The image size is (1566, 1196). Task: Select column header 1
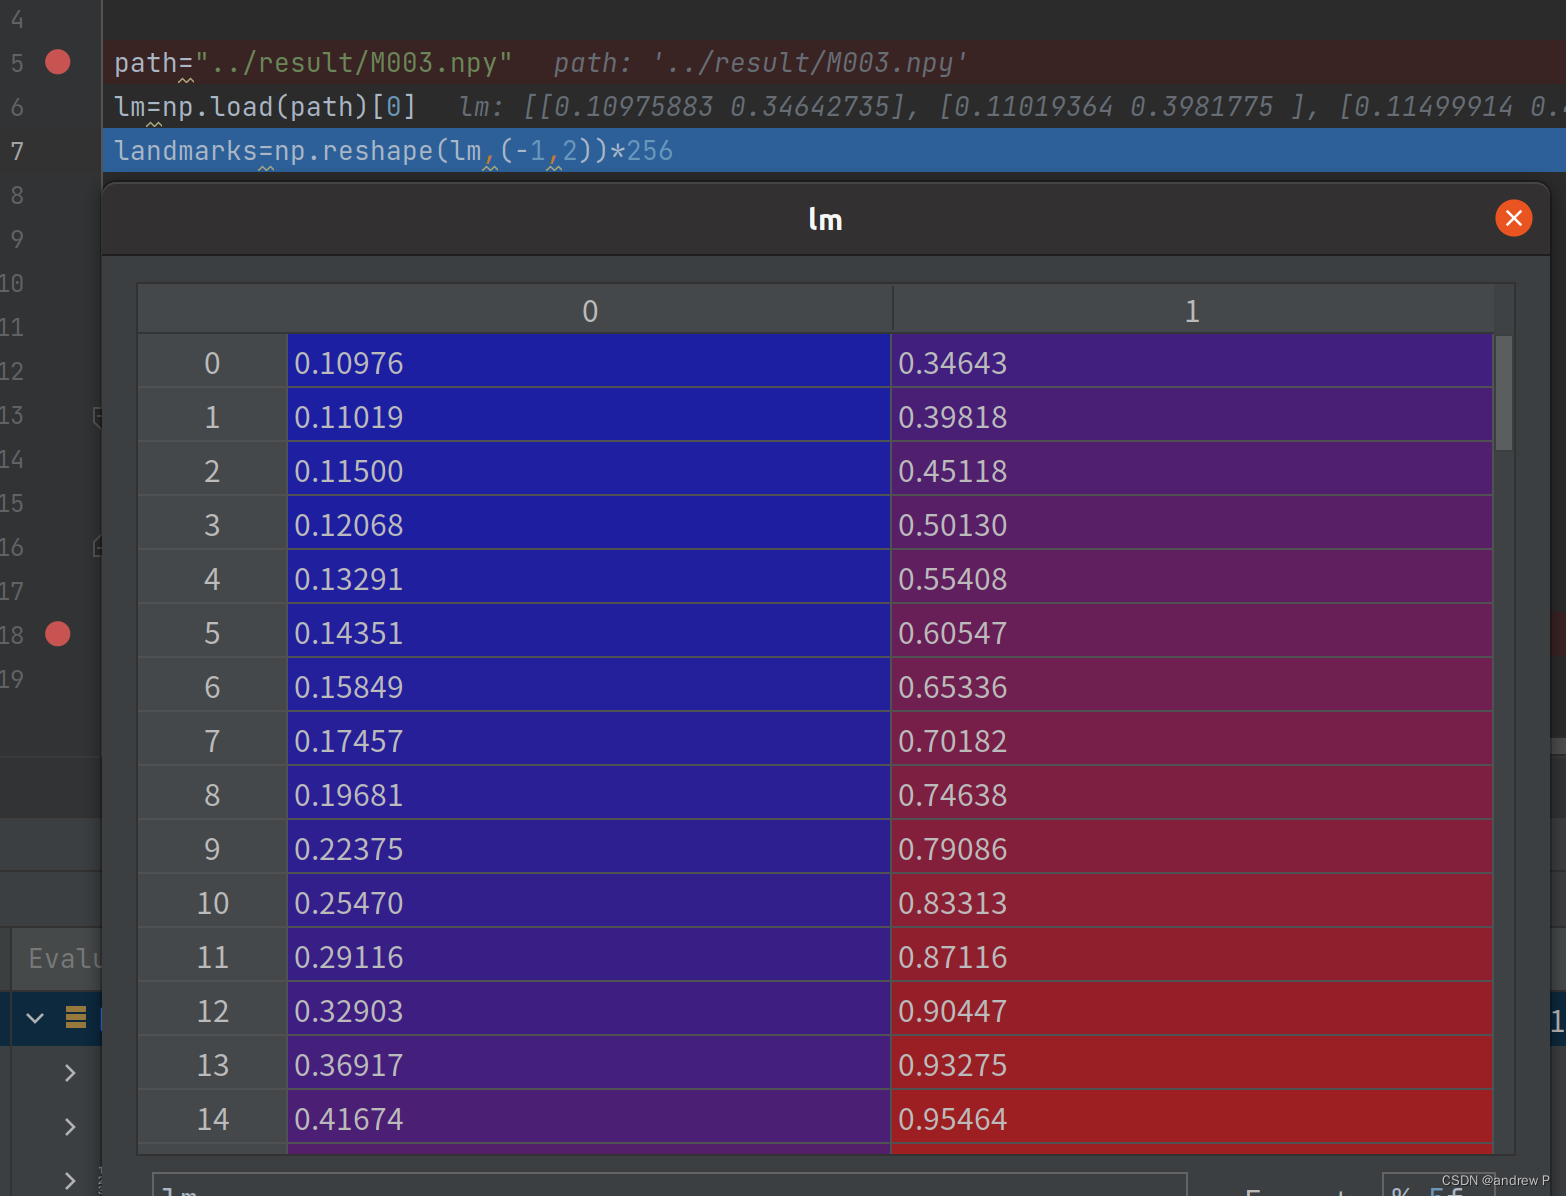[x=1192, y=311]
